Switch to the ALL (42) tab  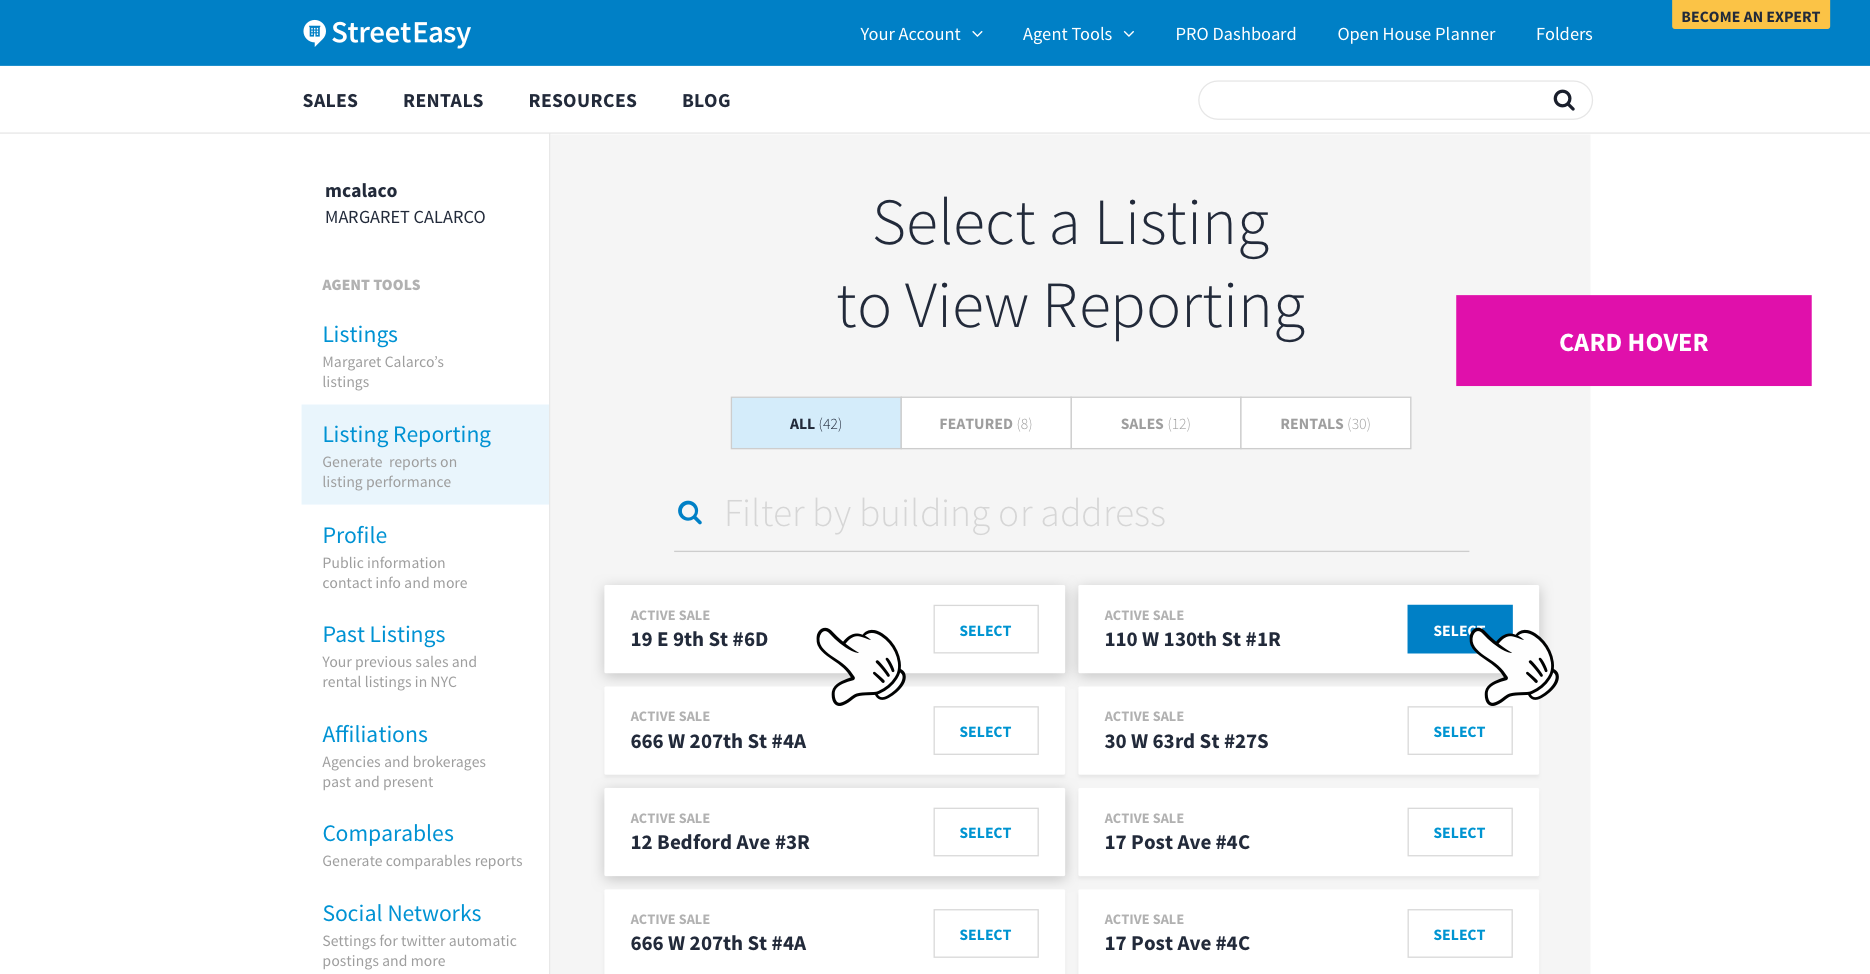(x=816, y=423)
